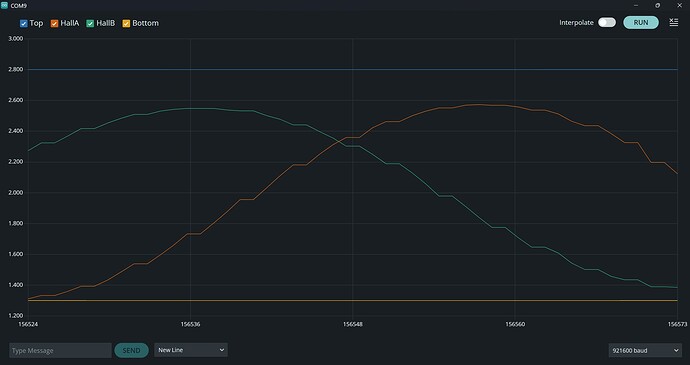Enable the Interpolate switch
The height and width of the screenshot is (365, 690).
tap(607, 22)
